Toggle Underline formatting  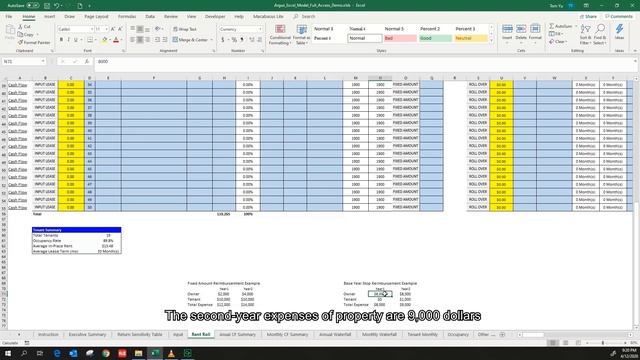pyautogui.click(x=76, y=40)
